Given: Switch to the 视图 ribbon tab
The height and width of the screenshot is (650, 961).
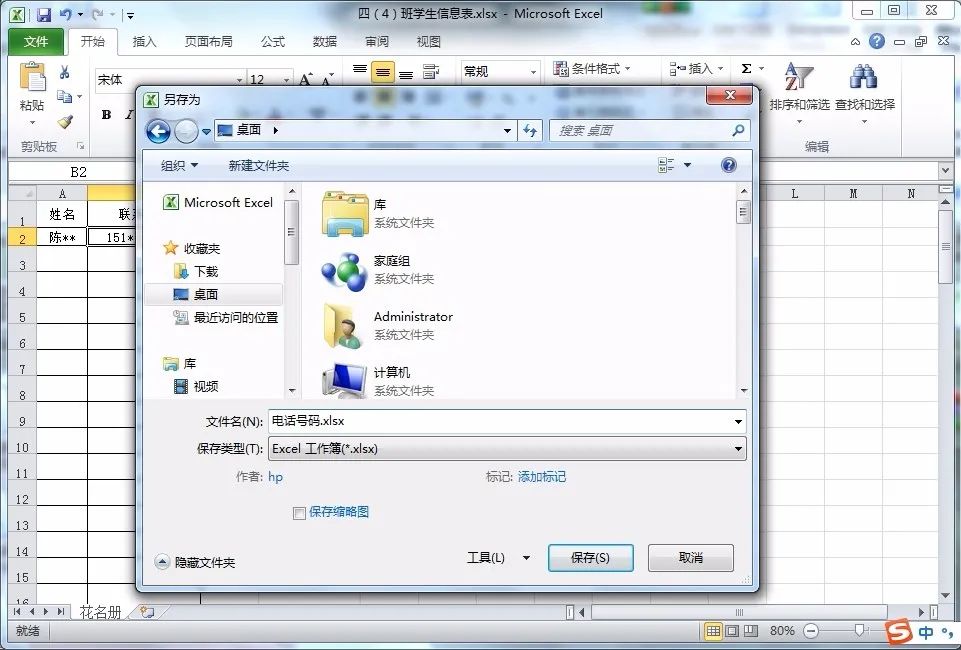Looking at the screenshot, I should pyautogui.click(x=428, y=41).
